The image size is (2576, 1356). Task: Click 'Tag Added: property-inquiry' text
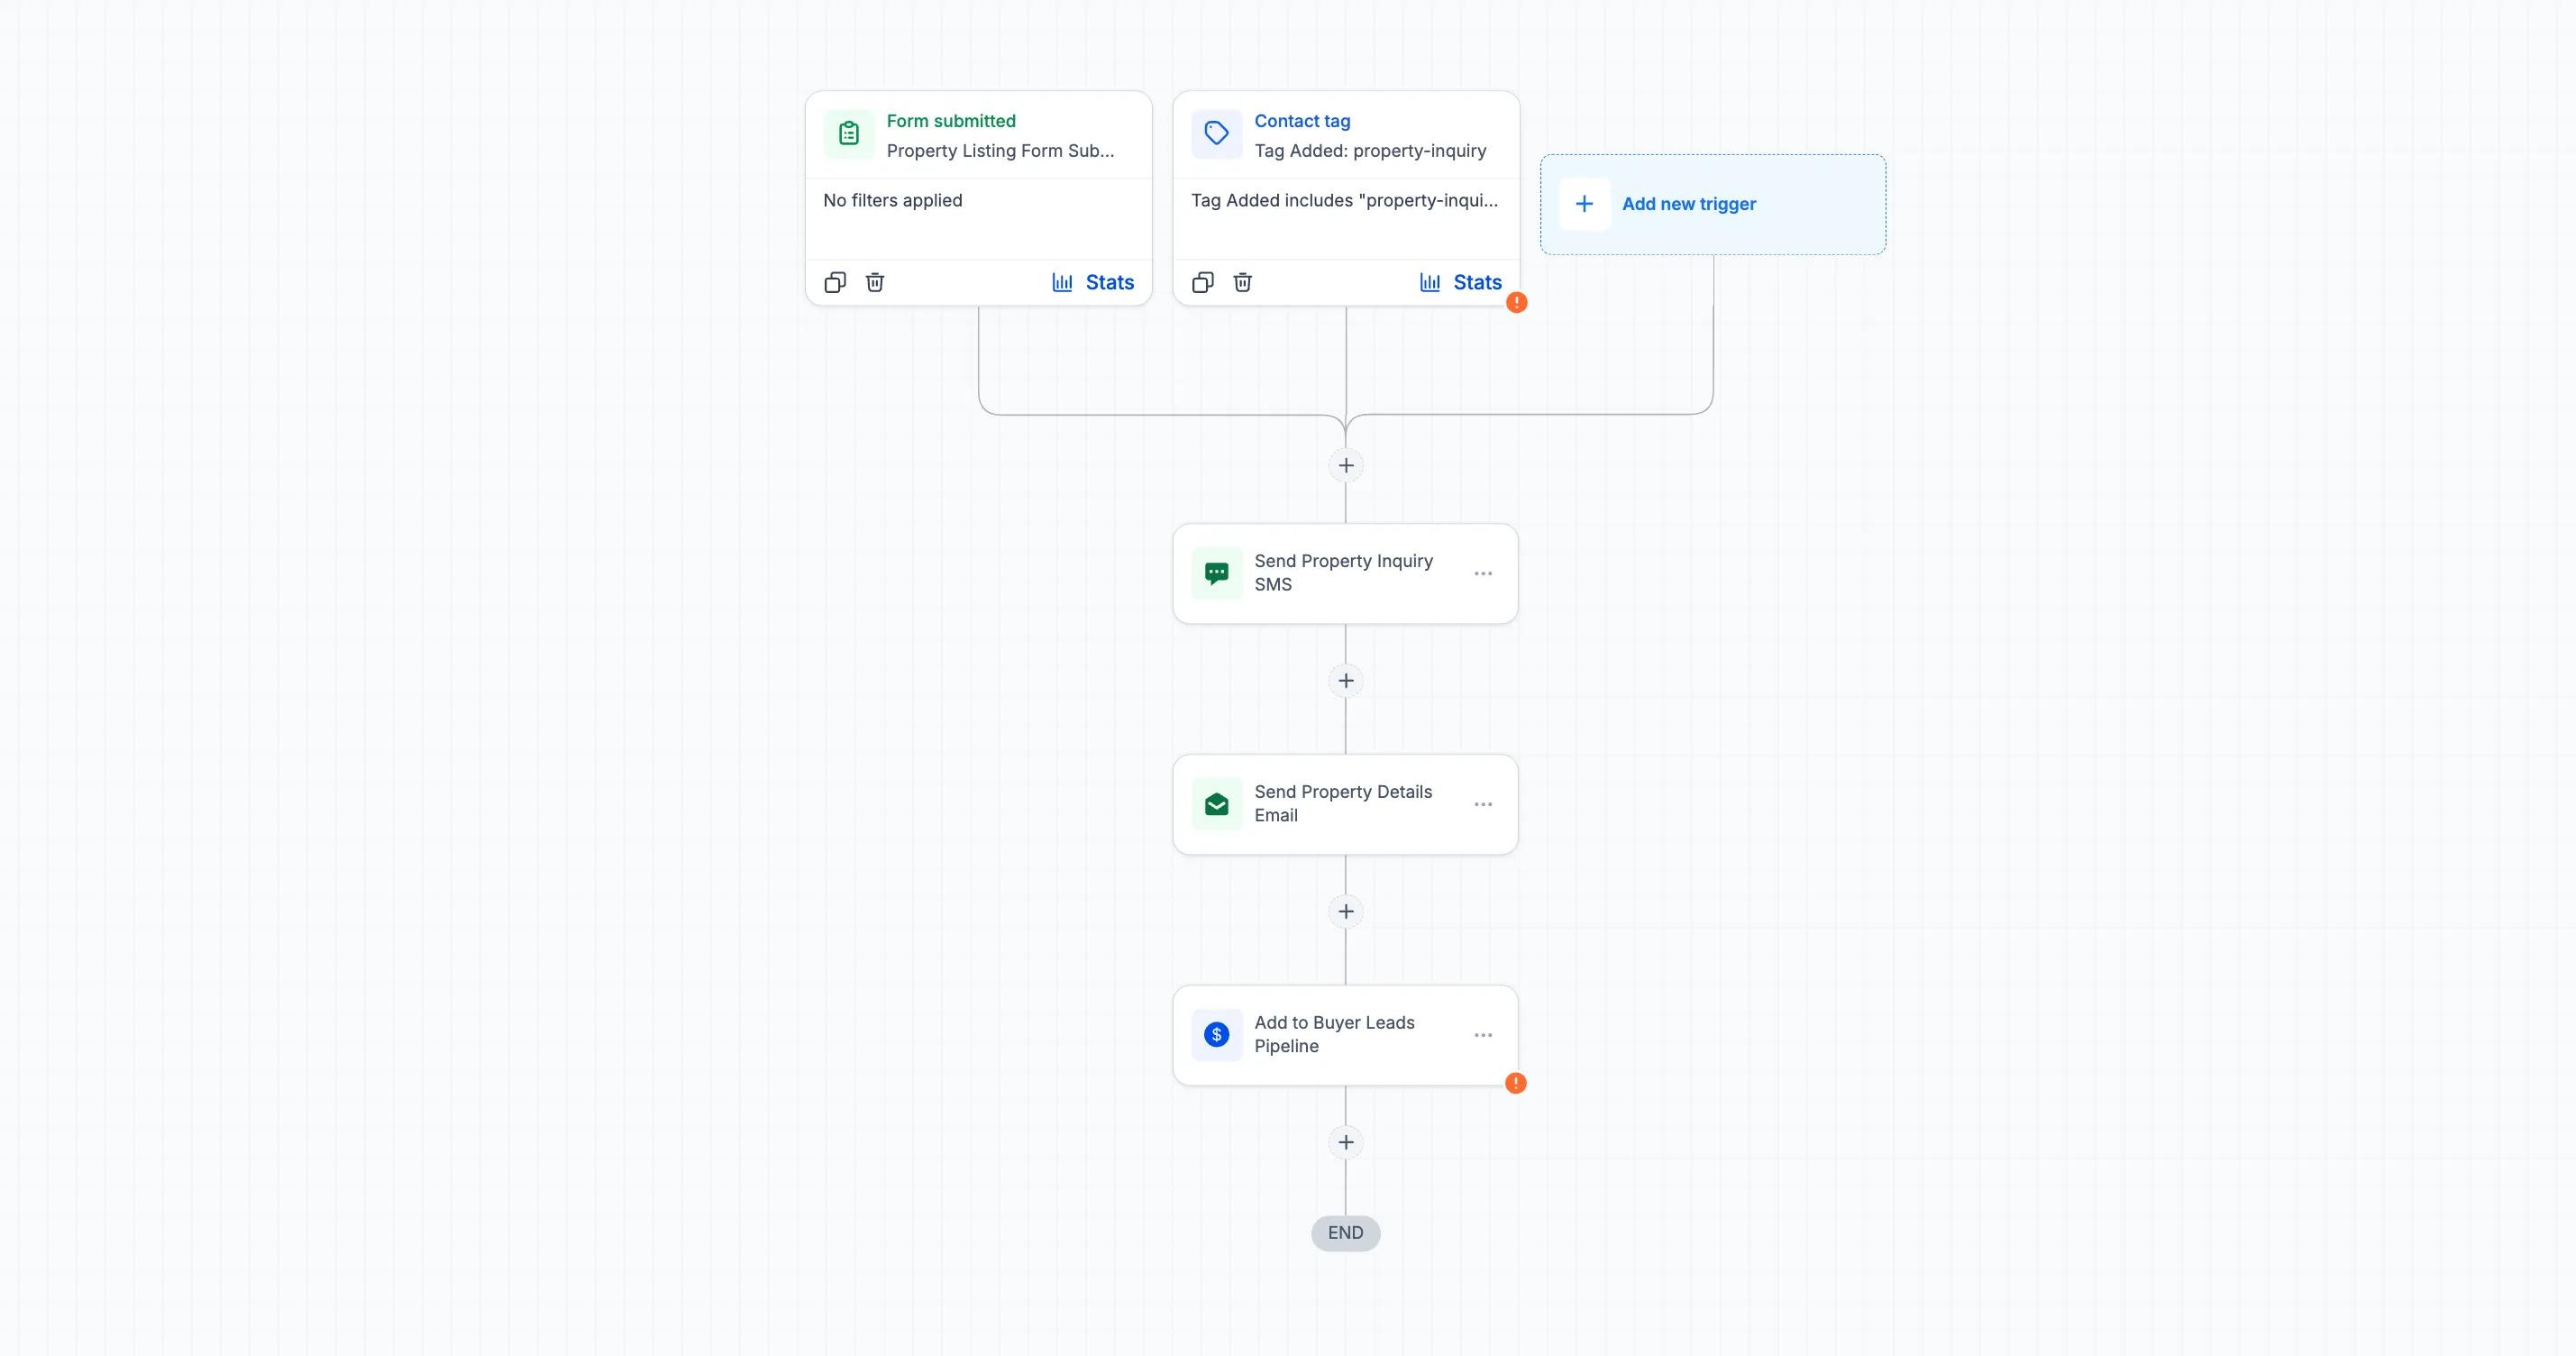point(1370,151)
